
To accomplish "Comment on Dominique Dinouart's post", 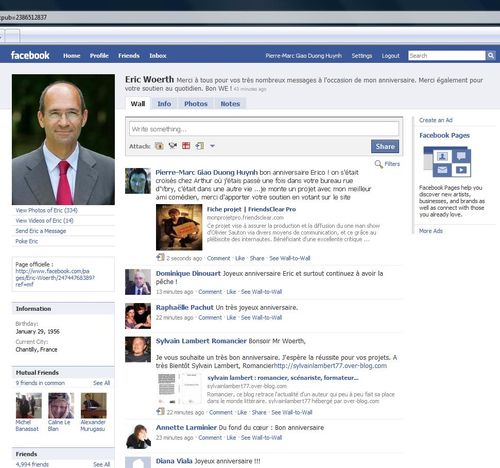I will coord(210,292).
